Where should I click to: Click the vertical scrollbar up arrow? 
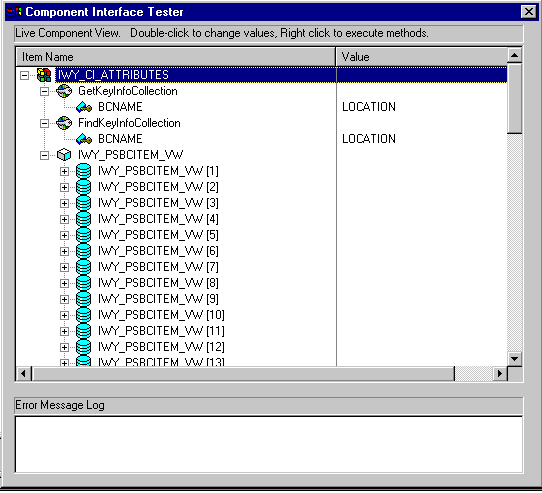tap(515, 56)
